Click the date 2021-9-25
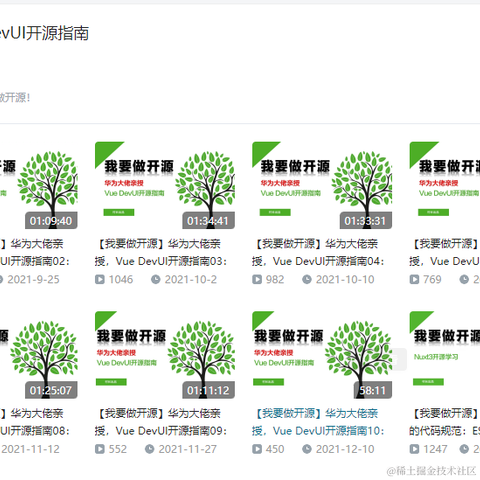The image size is (480, 480). pyautogui.click(x=33, y=279)
